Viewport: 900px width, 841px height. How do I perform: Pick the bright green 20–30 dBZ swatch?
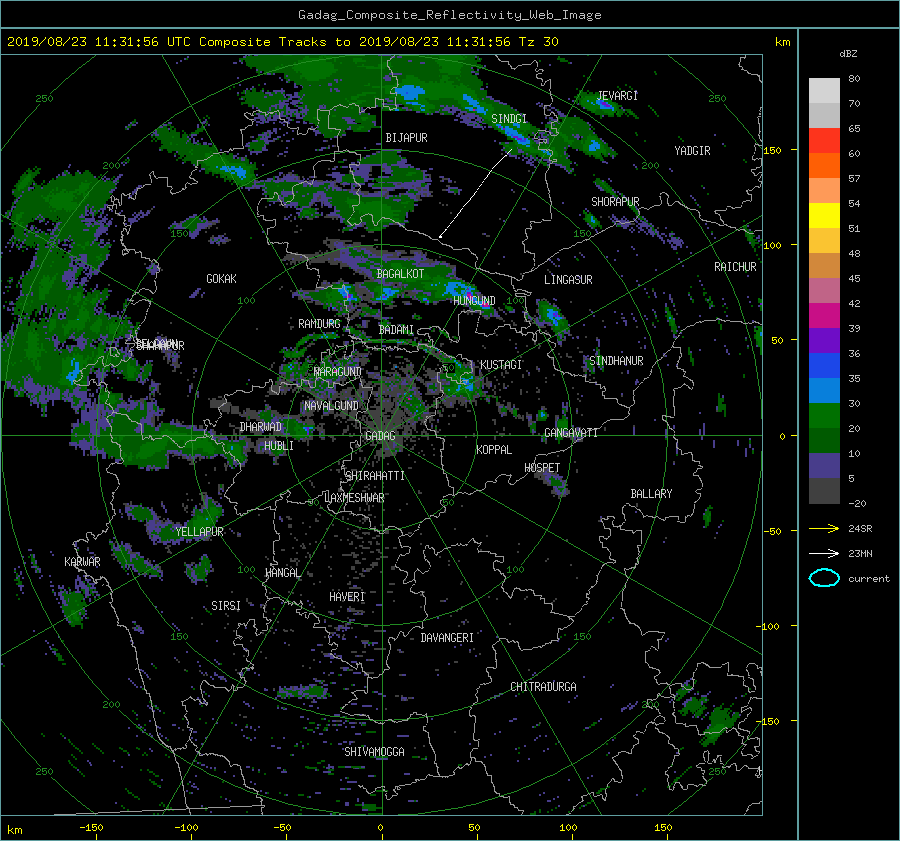pos(824,416)
